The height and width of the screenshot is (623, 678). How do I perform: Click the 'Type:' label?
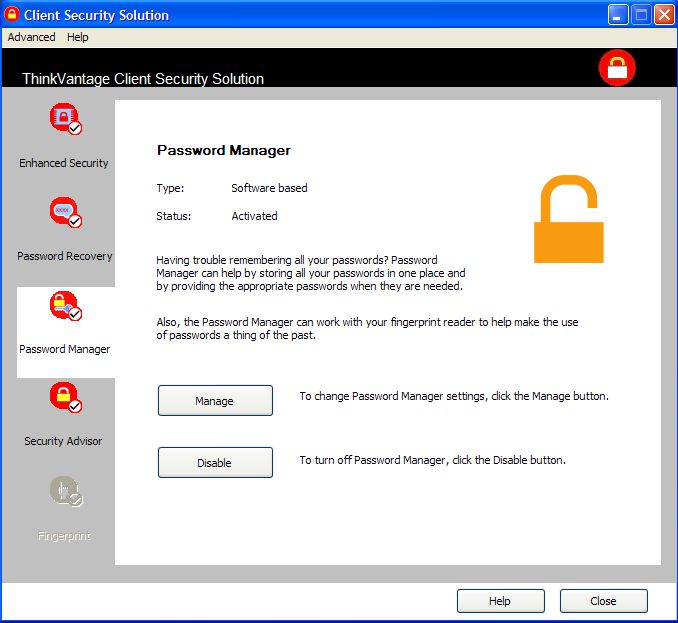pyautogui.click(x=170, y=188)
